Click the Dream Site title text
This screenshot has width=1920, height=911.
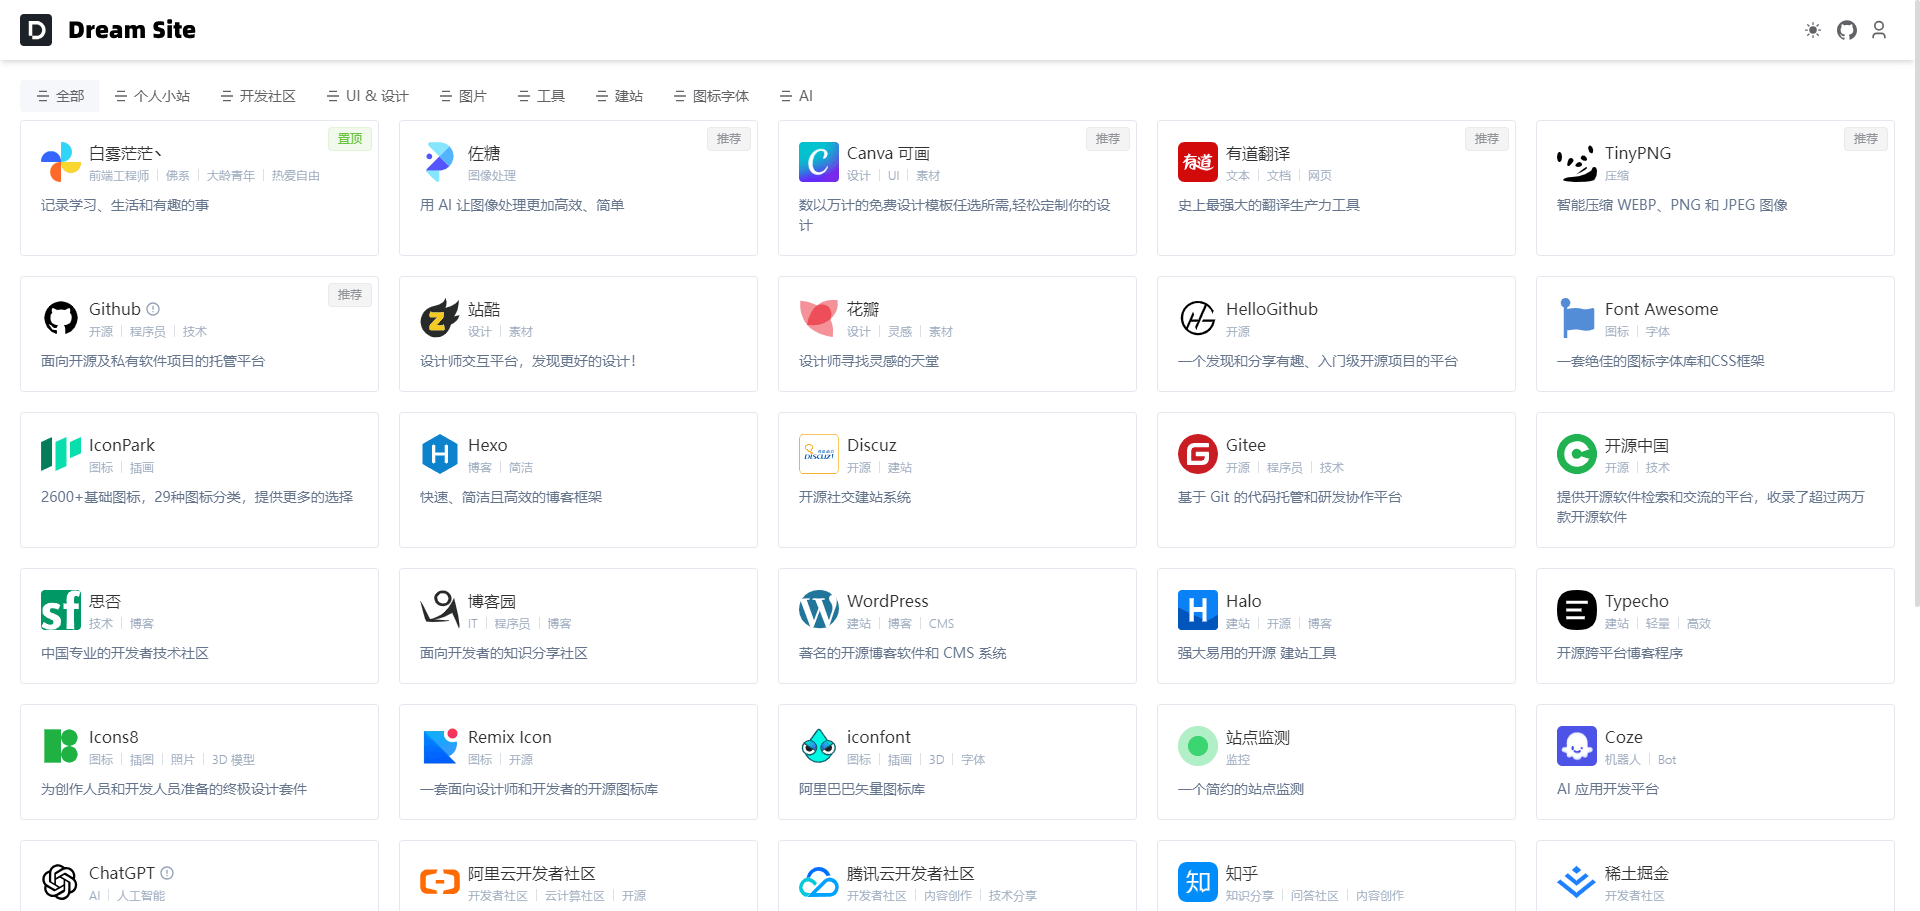(132, 30)
